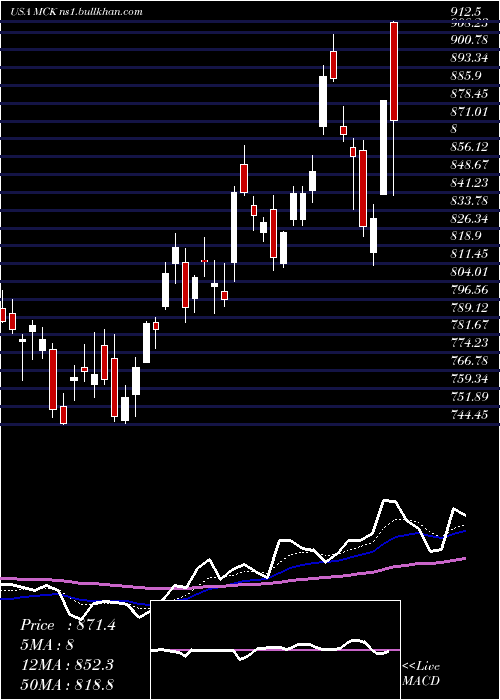This screenshot has width=500, height=700.
Task: Select the 871.01 price axis label
Action: coord(469,112)
